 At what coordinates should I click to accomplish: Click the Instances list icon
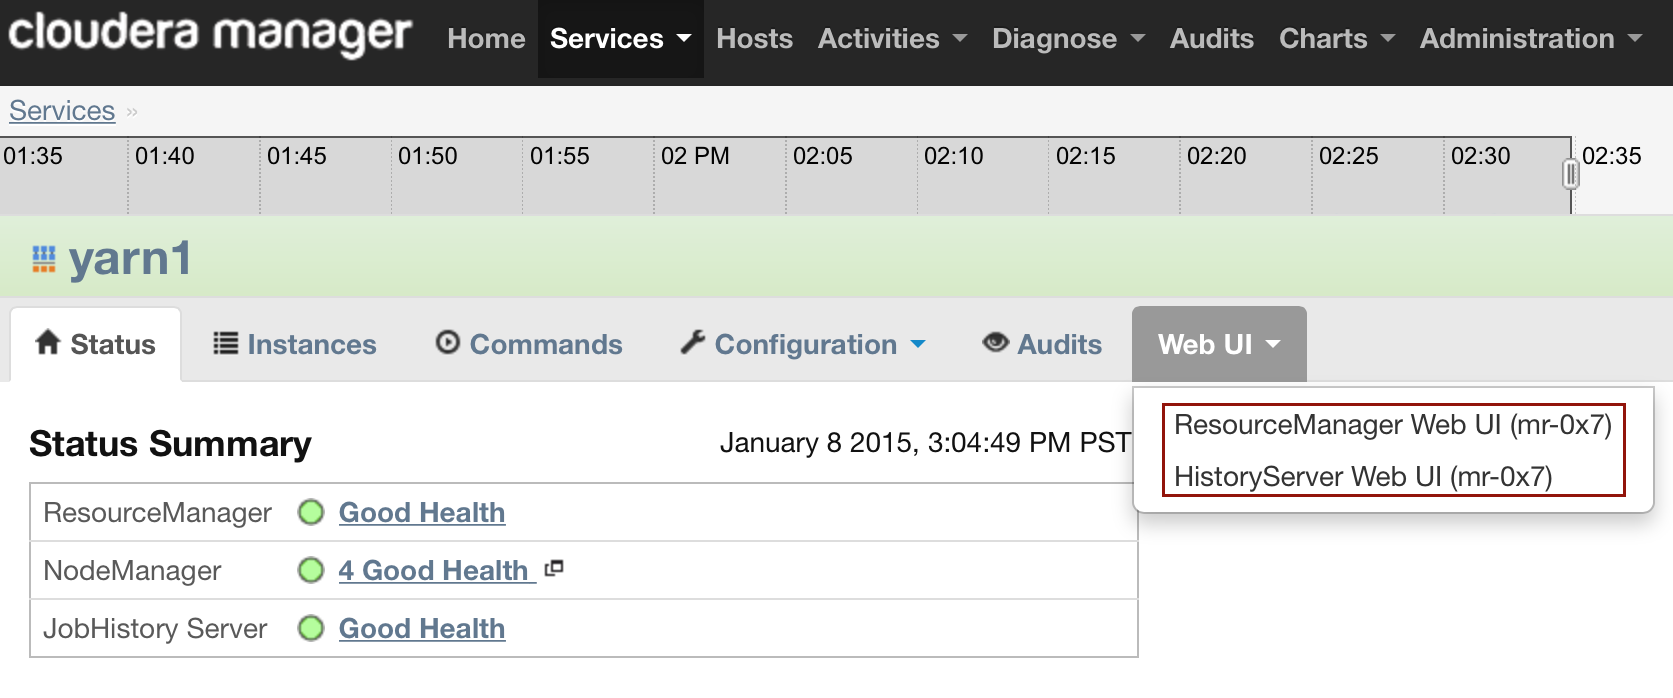pyautogui.click(x=226, y=344)
